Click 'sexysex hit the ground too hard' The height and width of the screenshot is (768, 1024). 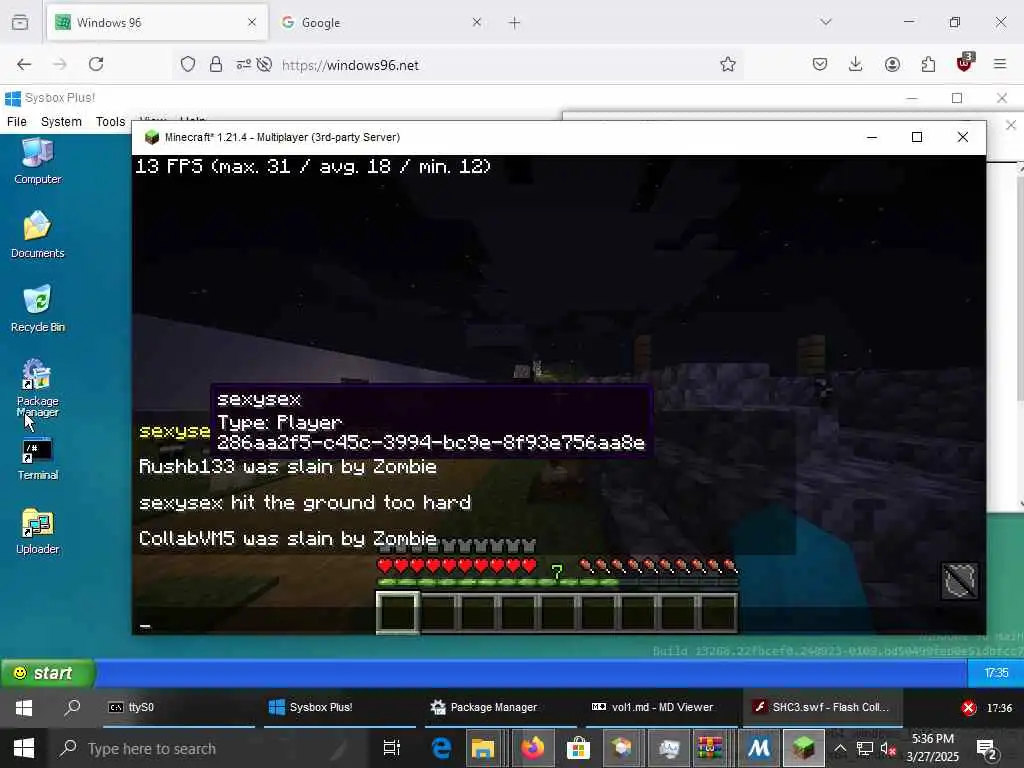[x=305, y=503]
